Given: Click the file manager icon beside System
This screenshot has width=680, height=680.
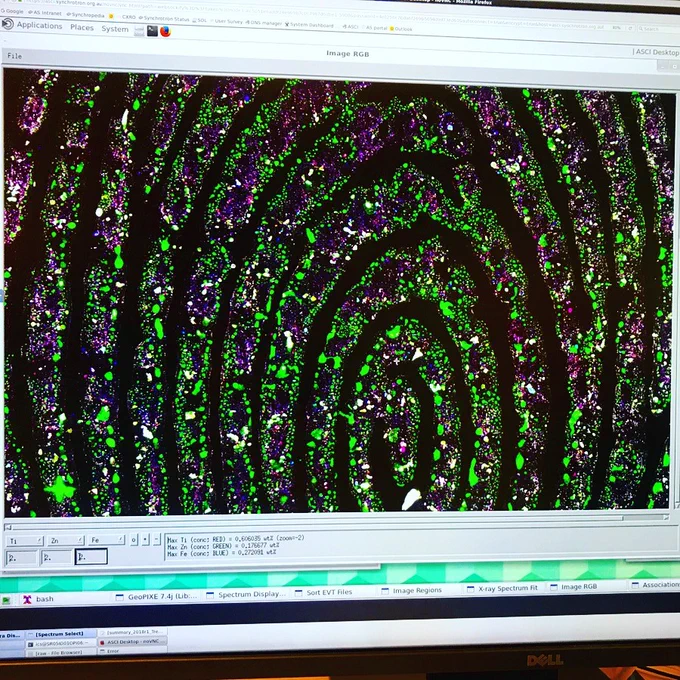Looking at the screenshot, I should [x=139, y=30].
